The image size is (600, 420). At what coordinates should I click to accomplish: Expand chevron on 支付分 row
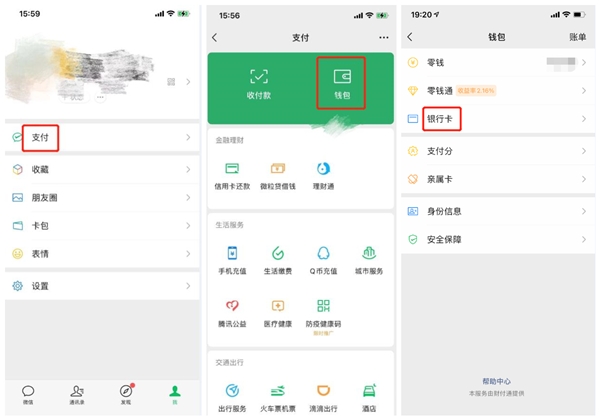tap(584, 151)
